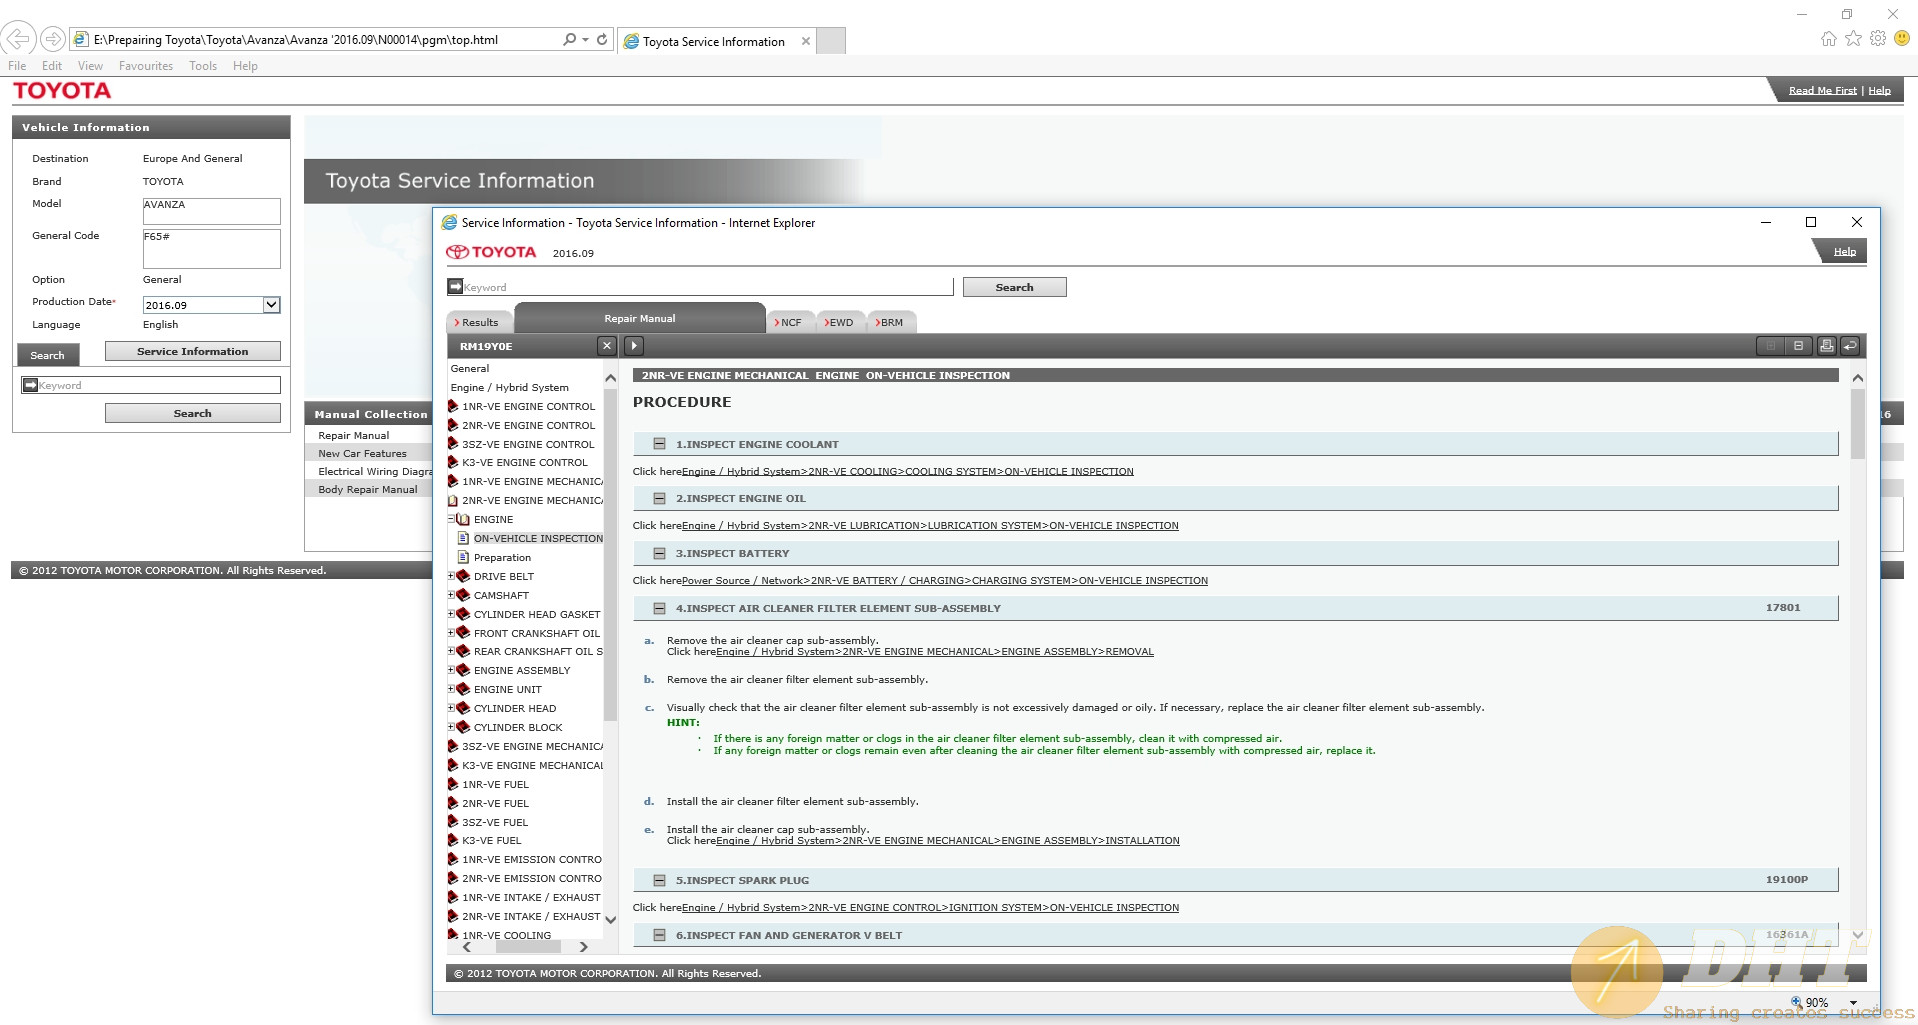Image resolution: width=1918 pixels, height=1025 pixels.
Task: Click the arrow icon beside main window Keyword field
Action: point(30,385)
